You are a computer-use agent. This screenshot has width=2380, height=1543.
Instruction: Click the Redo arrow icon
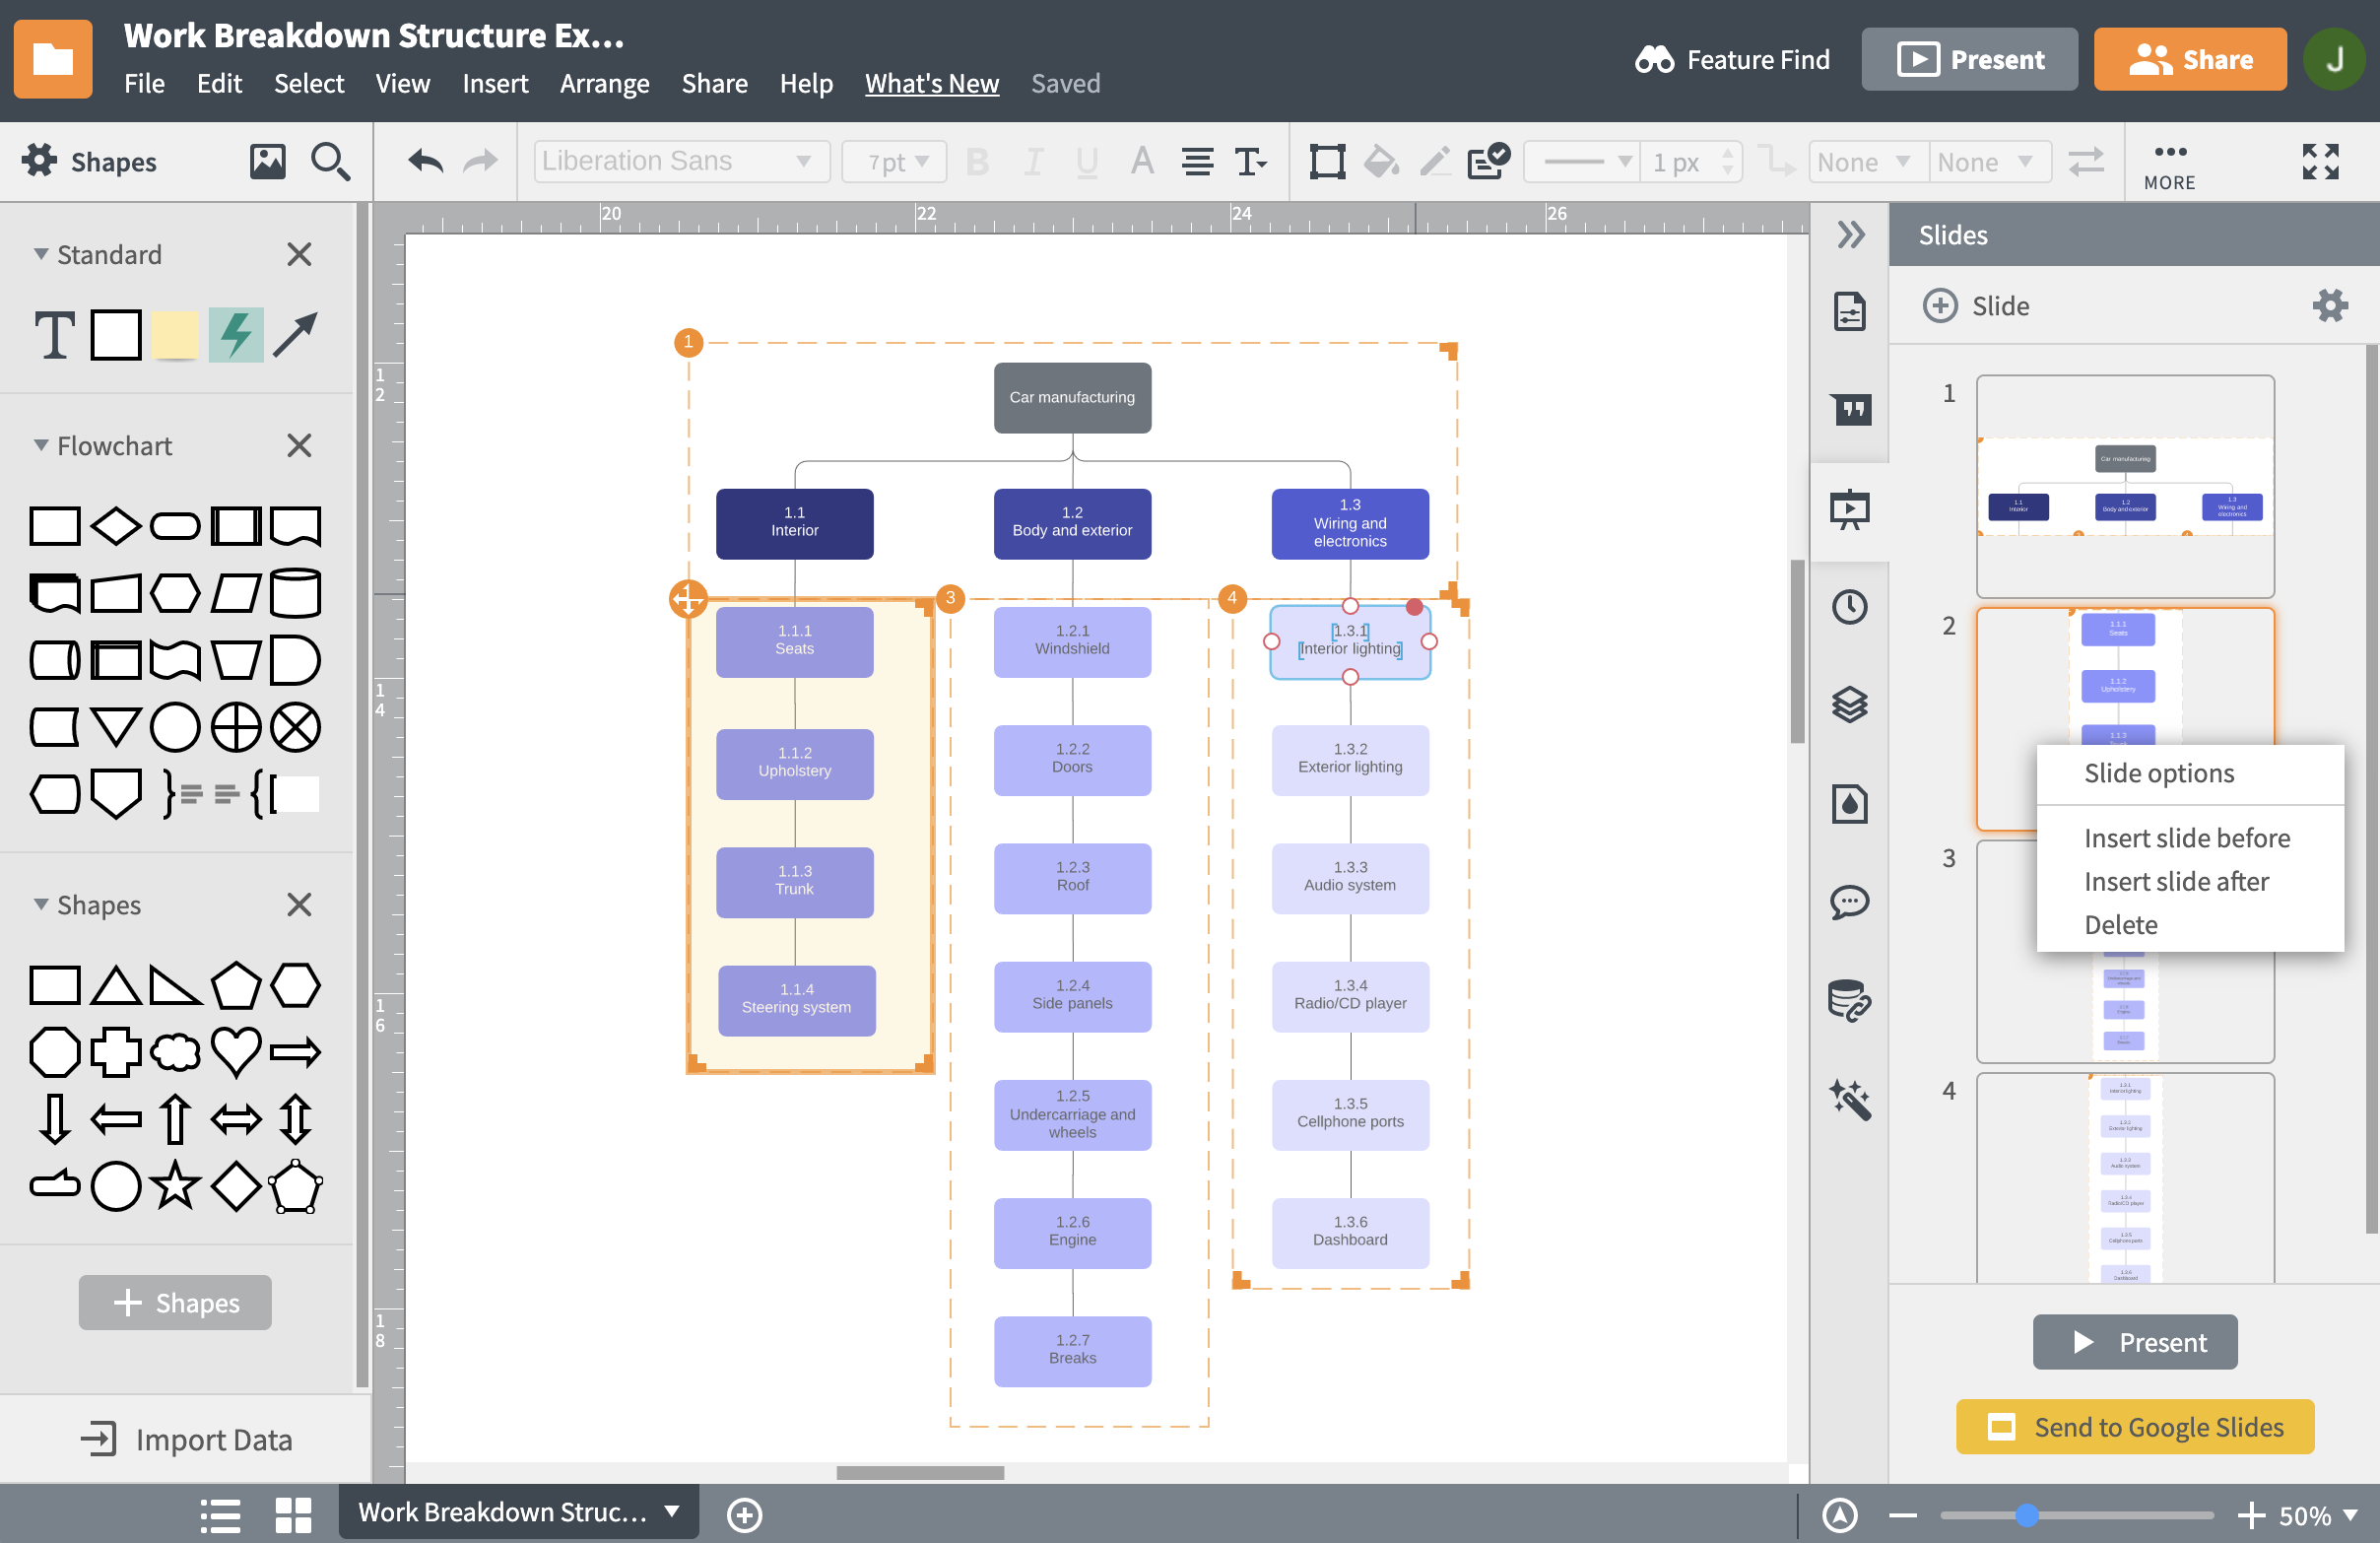tap(483, 160)
